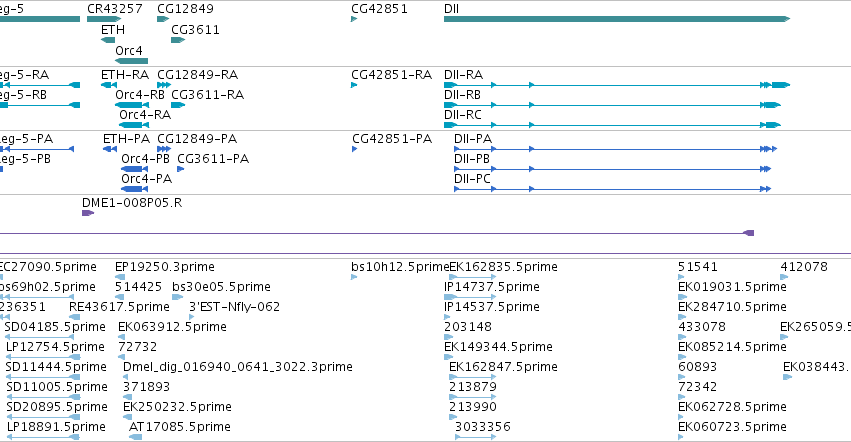Click the Dll-RB transcript line
Viewport: 851px width, 442px height.
tap(612, 105)
